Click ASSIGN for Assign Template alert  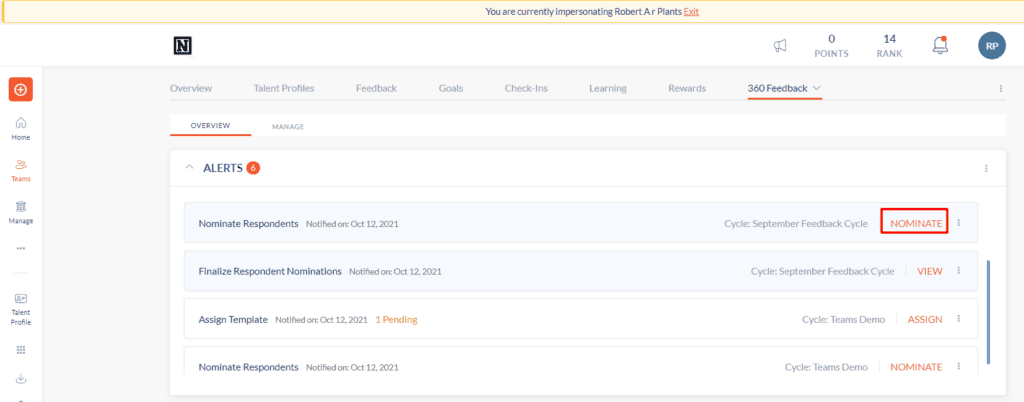point(925,319)
